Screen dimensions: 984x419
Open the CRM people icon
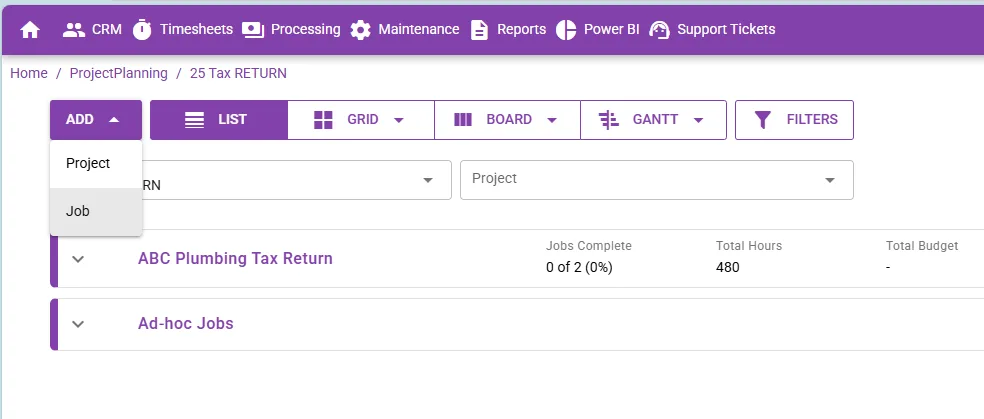click(x=74, y=29)
